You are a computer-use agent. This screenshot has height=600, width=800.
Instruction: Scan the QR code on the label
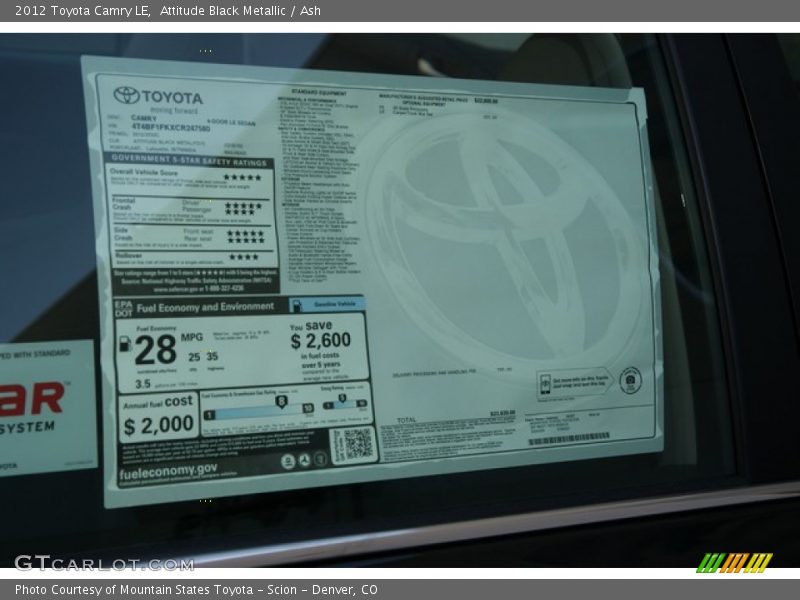click(358, 442)
